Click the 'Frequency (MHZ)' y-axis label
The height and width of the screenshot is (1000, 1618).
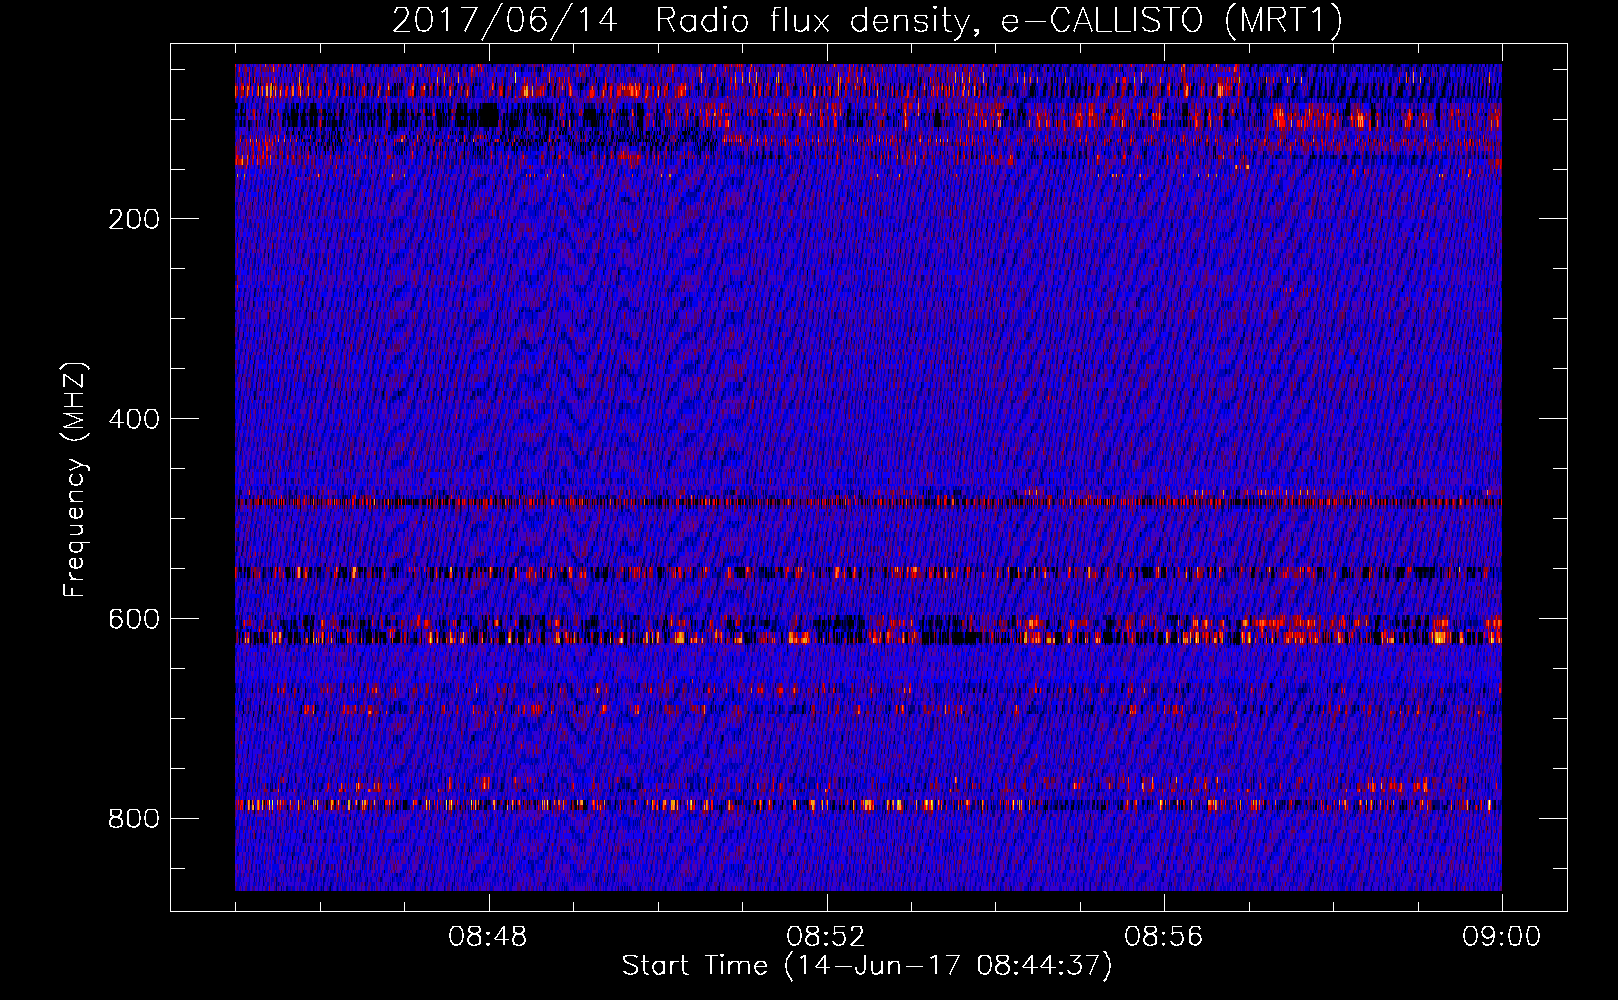pyautogui.click(x=75, y=479)
